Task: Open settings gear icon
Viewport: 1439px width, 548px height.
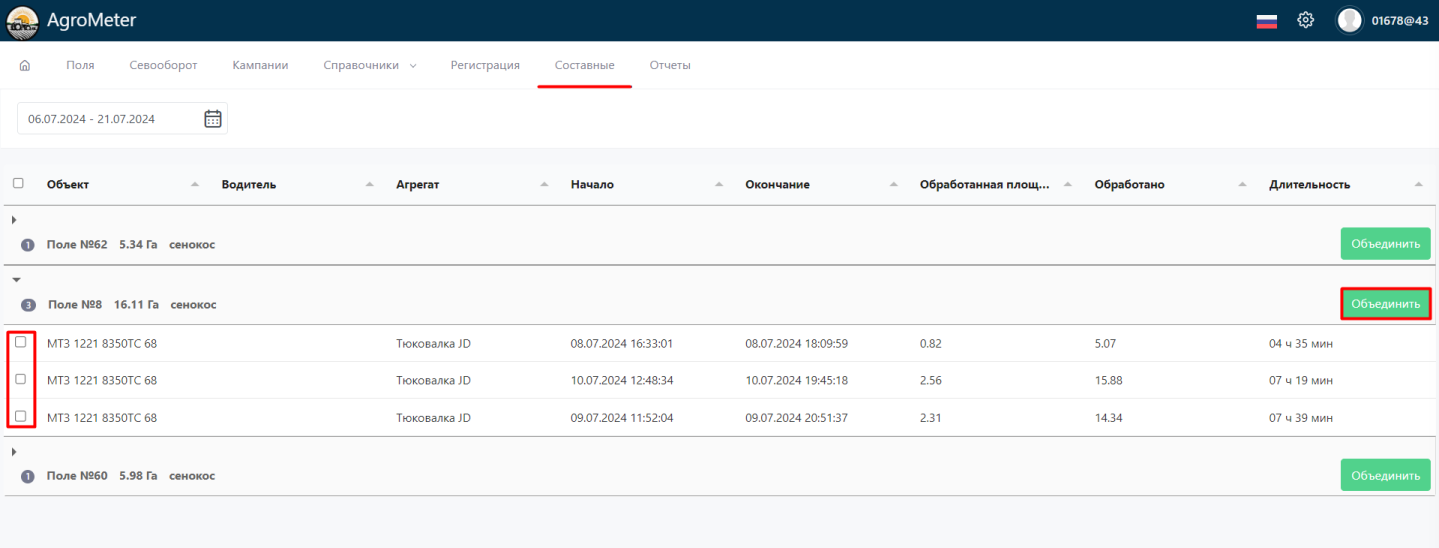Action: tap(1305, 20)
